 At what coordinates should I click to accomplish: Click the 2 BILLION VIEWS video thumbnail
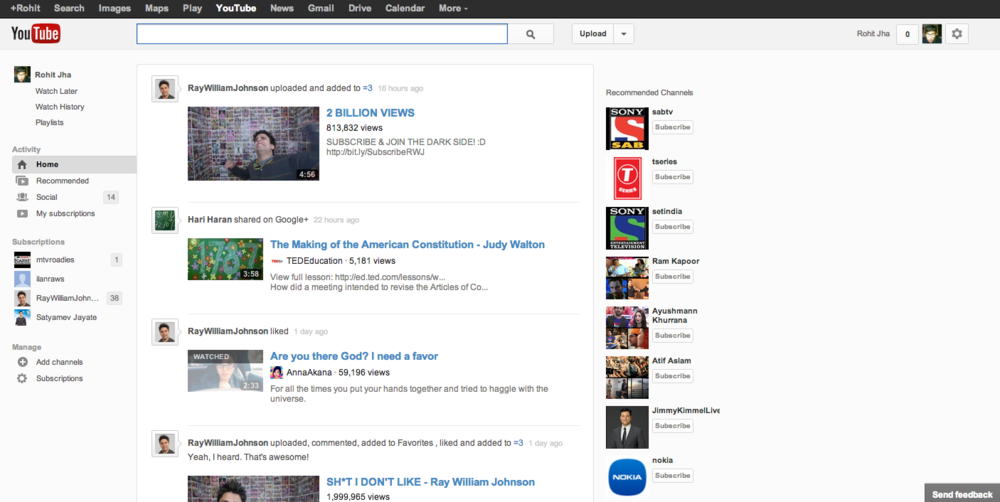(253, 144)
